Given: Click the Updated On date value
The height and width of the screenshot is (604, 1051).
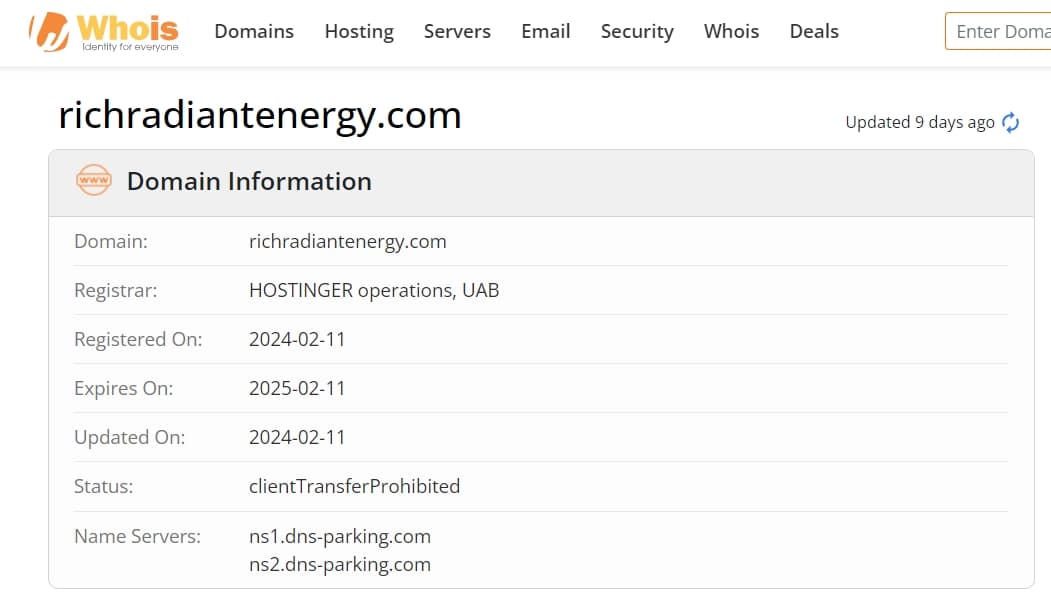Looking at the screenshot, I should point(297,437).
